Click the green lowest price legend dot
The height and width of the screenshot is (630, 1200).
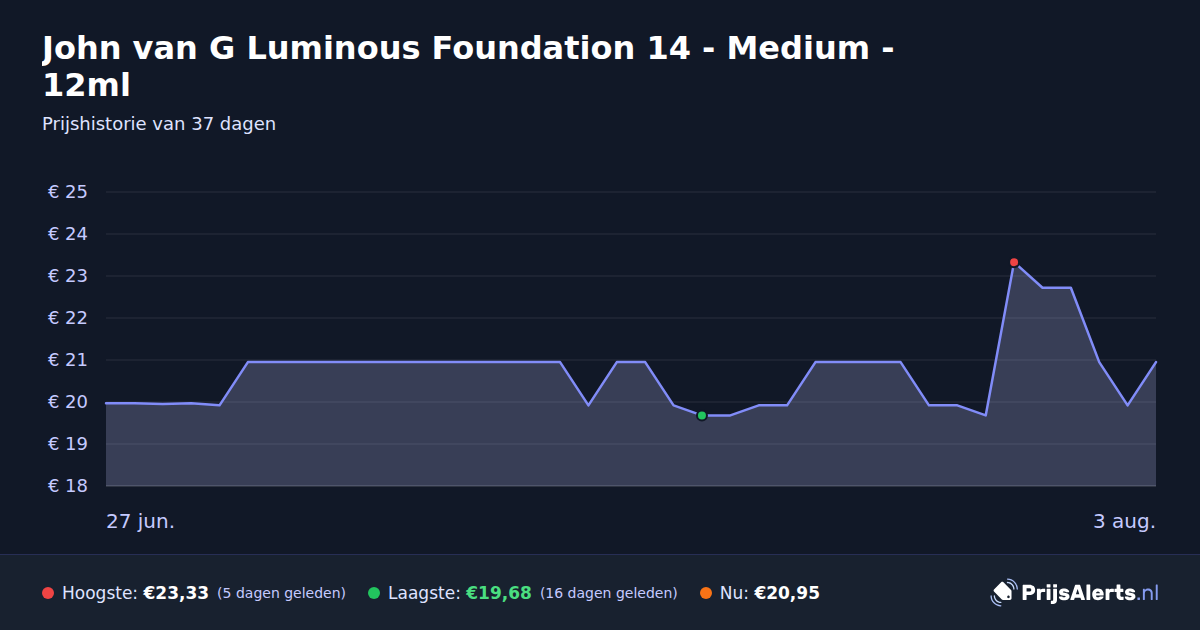tap(374, 593)
